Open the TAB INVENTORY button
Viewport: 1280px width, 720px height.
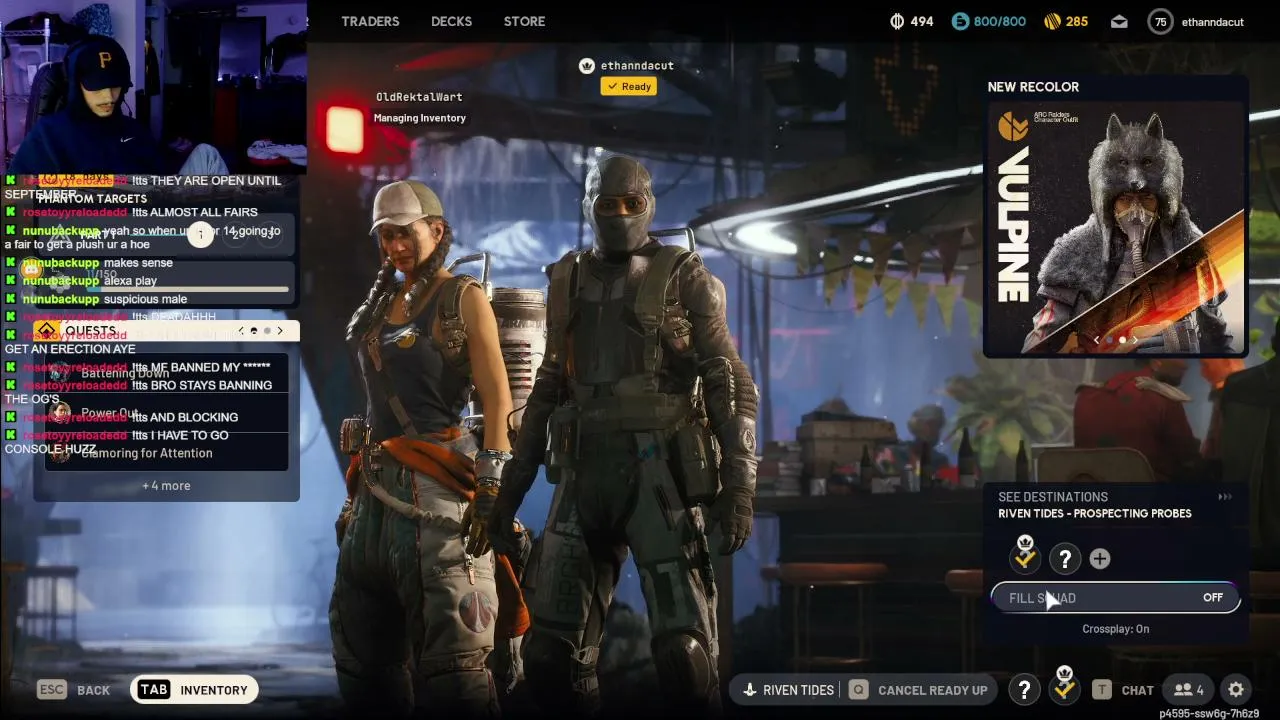(x=194, y=690)
